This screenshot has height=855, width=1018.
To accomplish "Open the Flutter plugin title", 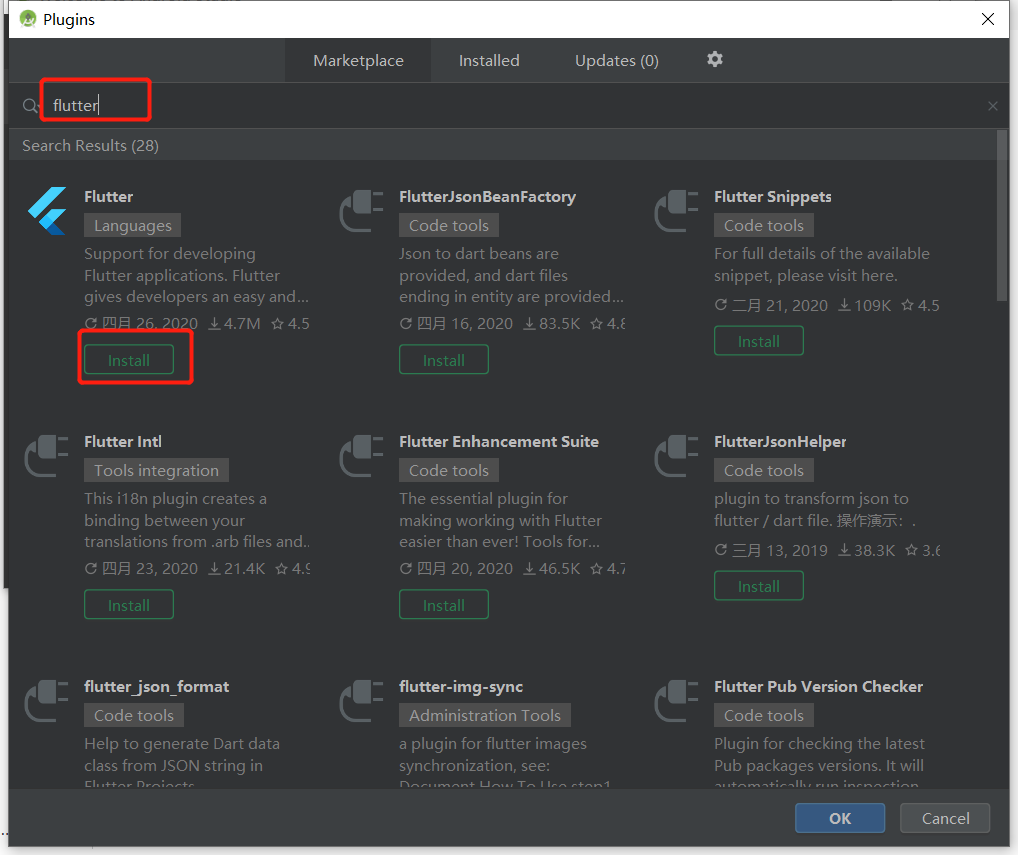I will click(x=108, y=197).
